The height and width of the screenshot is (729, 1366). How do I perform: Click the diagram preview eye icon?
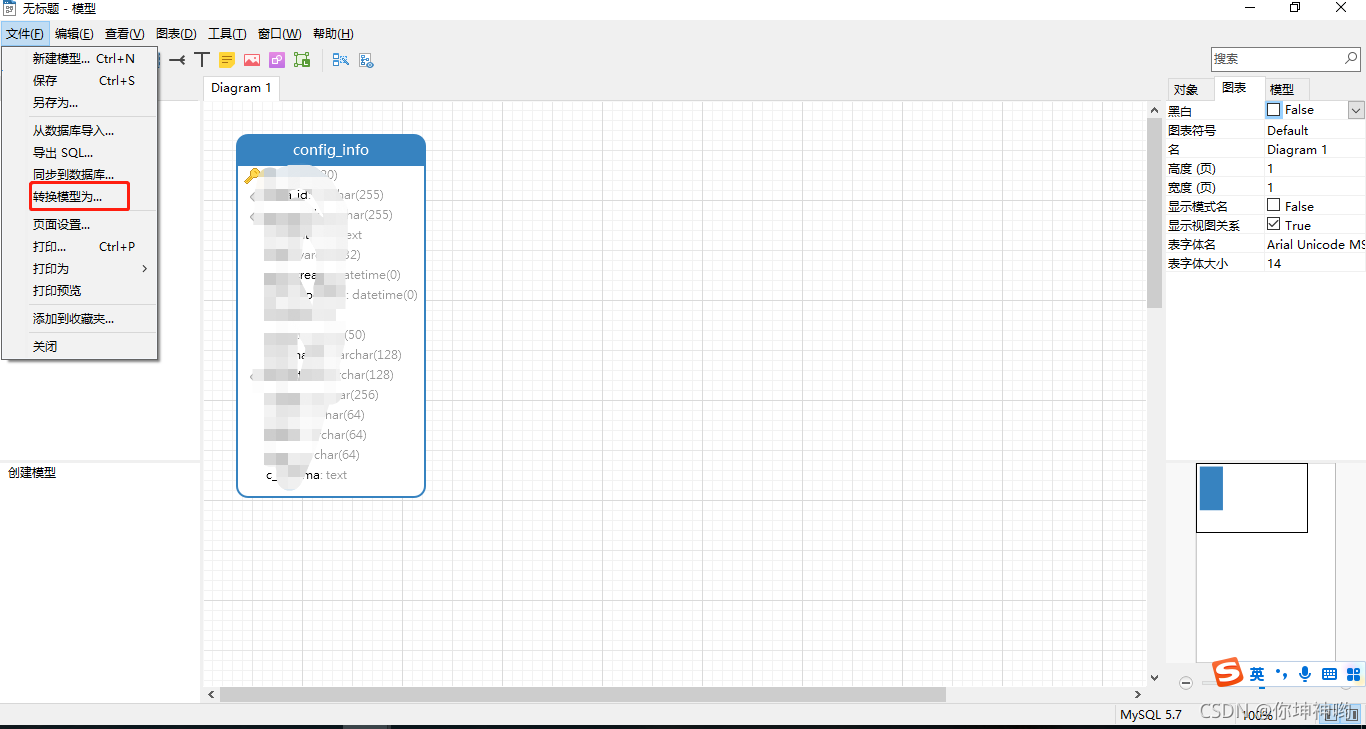click(x=367, y=60)
